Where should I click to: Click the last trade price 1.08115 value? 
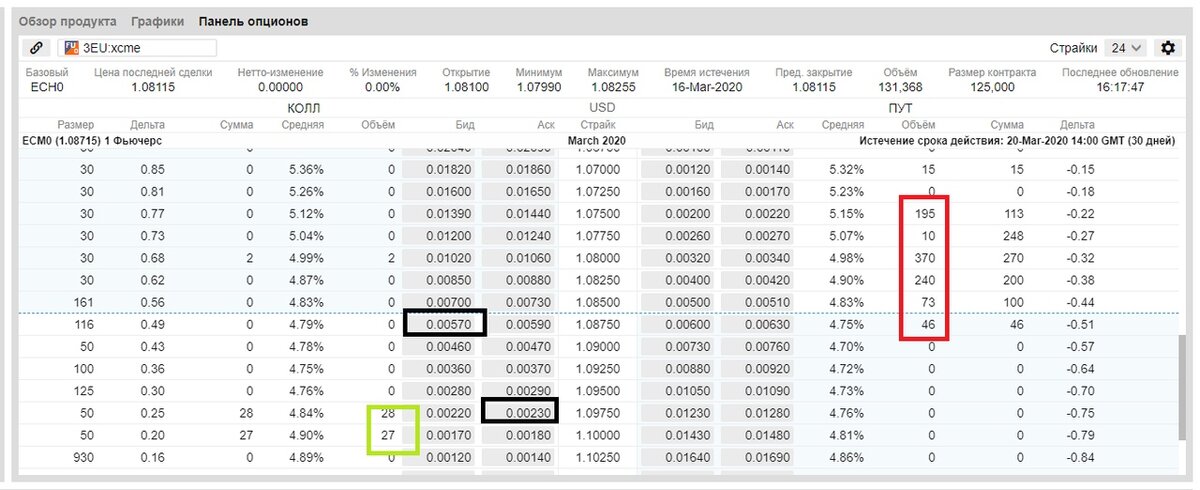point(153,87)
